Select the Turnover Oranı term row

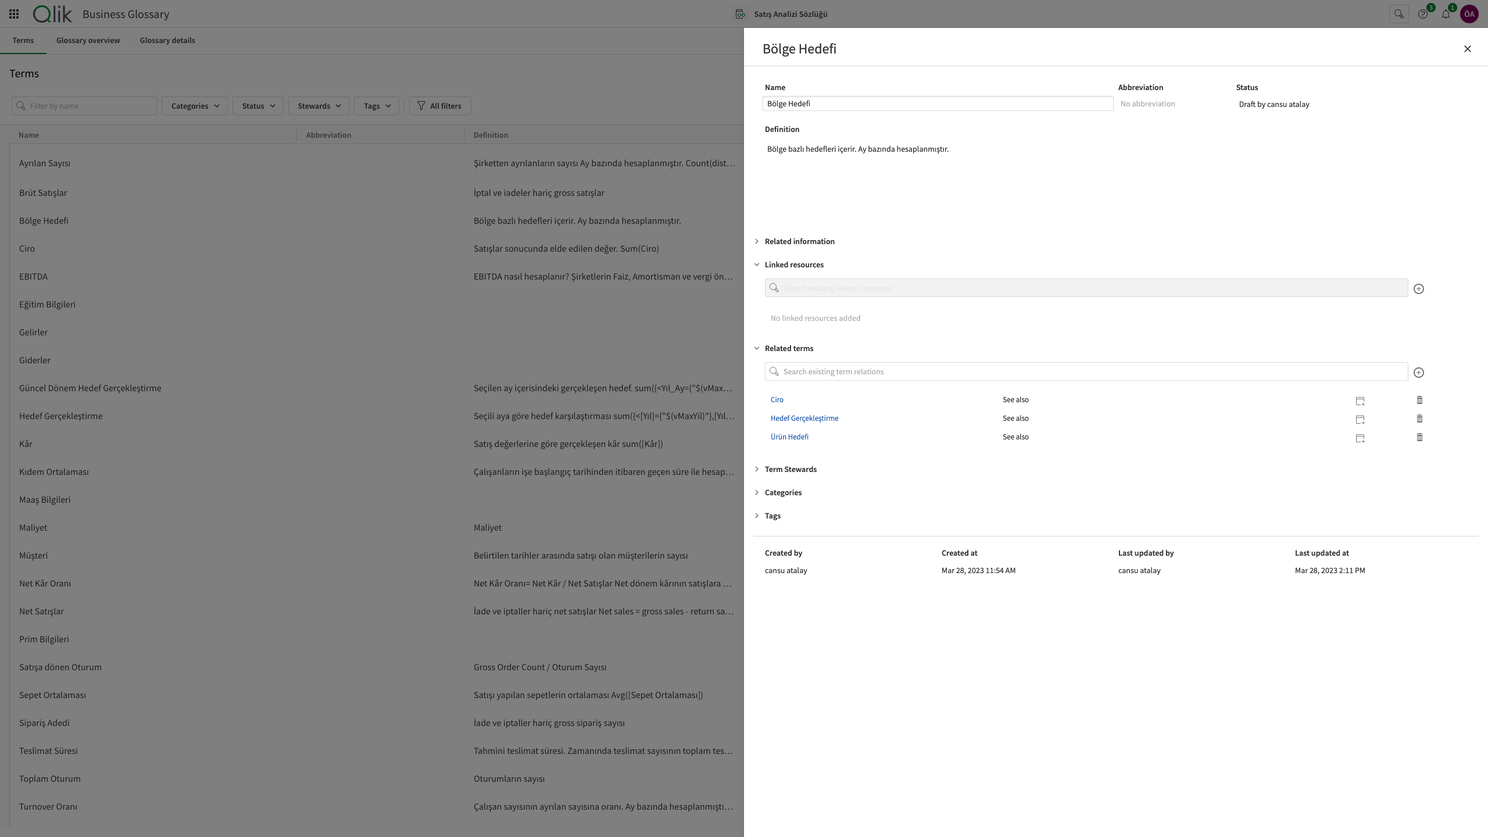[x=376, y=807]
